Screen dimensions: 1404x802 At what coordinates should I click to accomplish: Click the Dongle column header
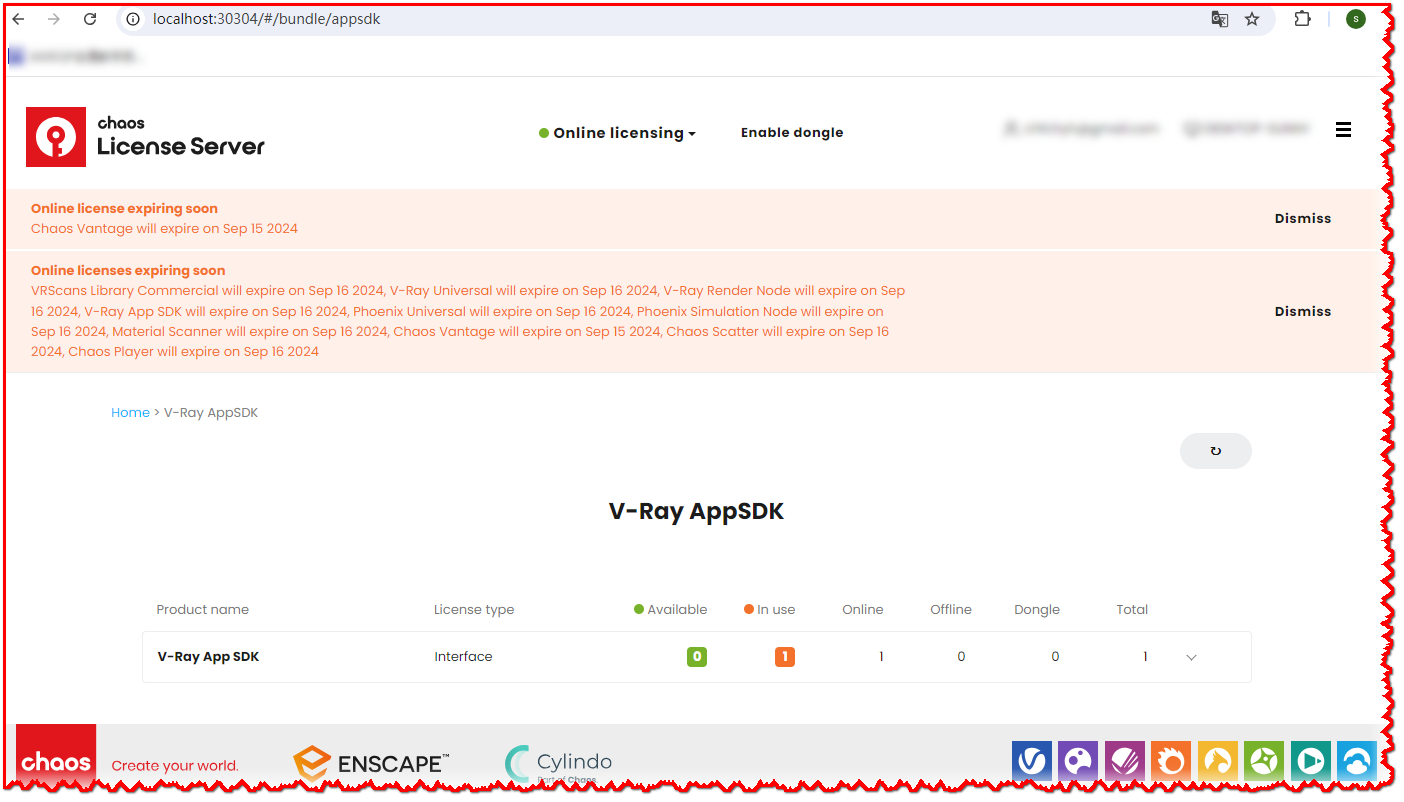pyautogui.click(x=1037, y=610)
